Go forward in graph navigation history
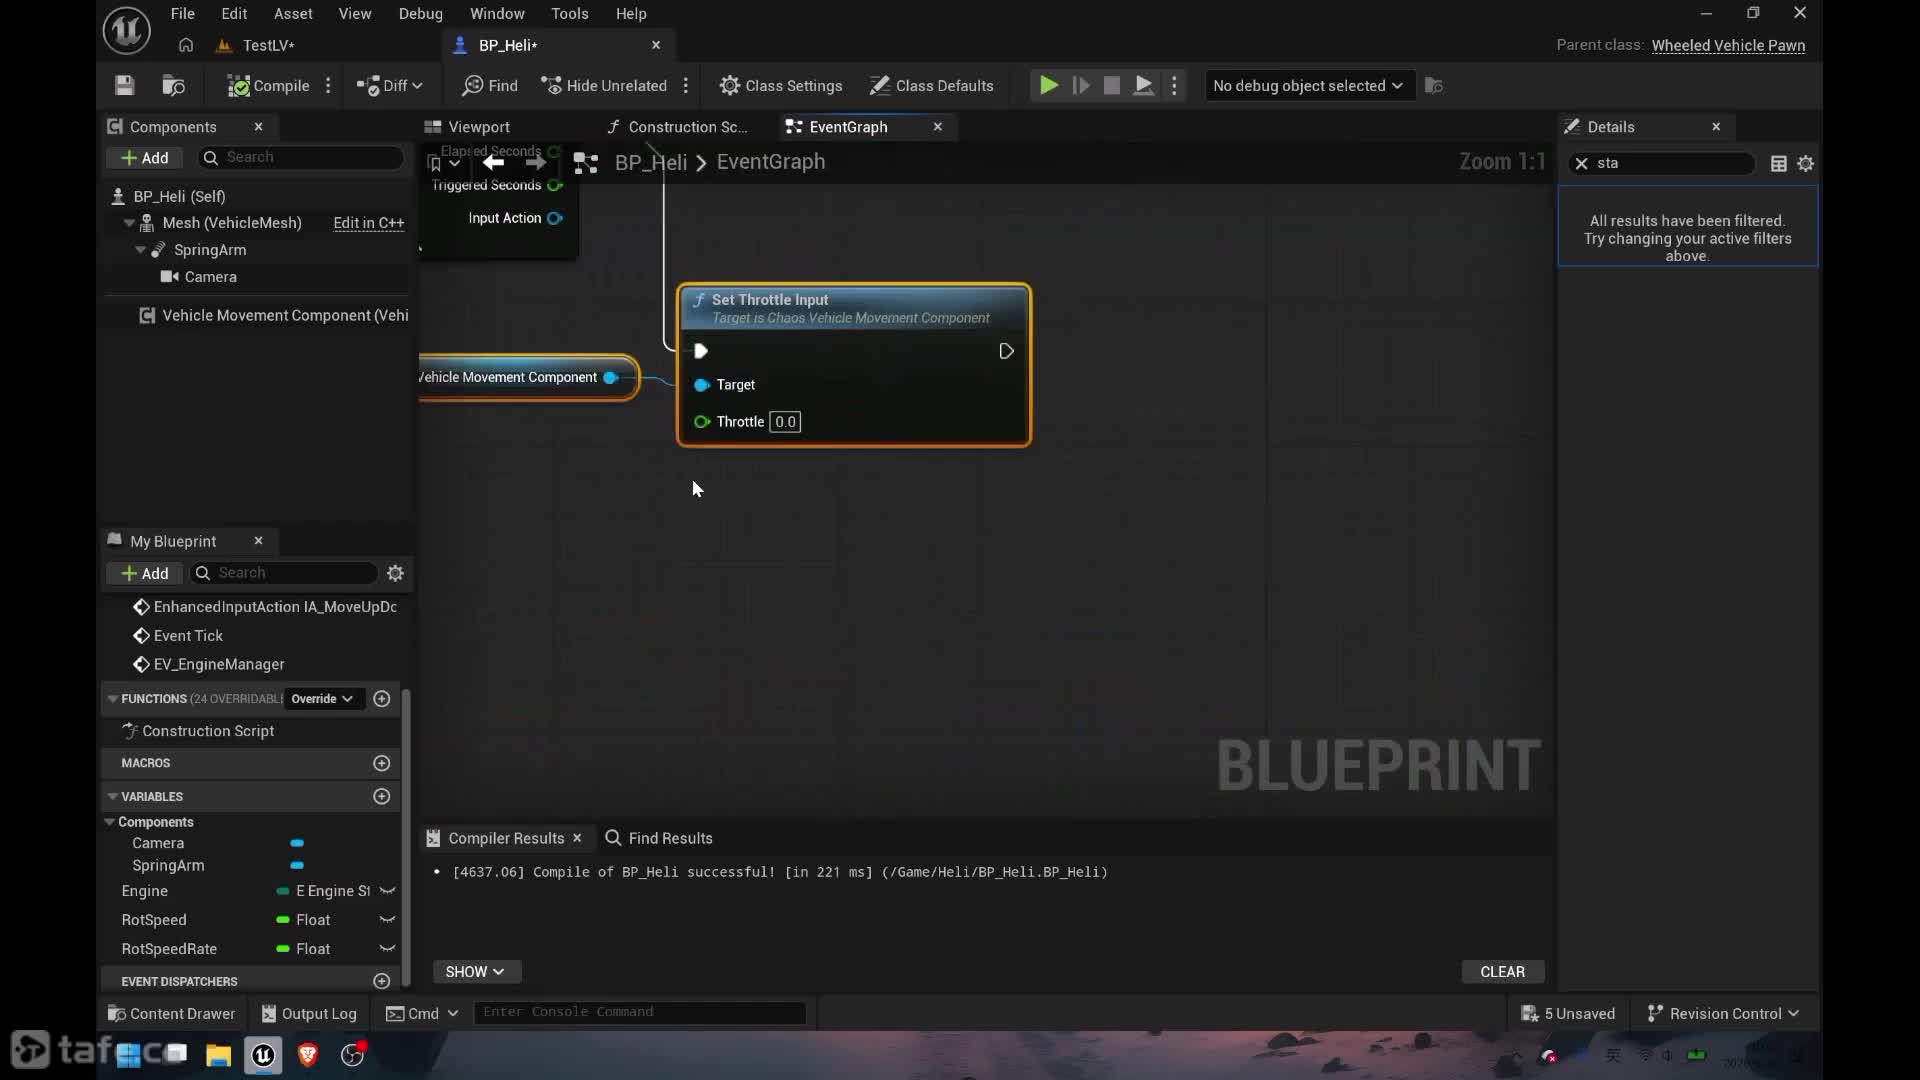The width and height of the screenshot is (1920, 1080). pos(536,162)
